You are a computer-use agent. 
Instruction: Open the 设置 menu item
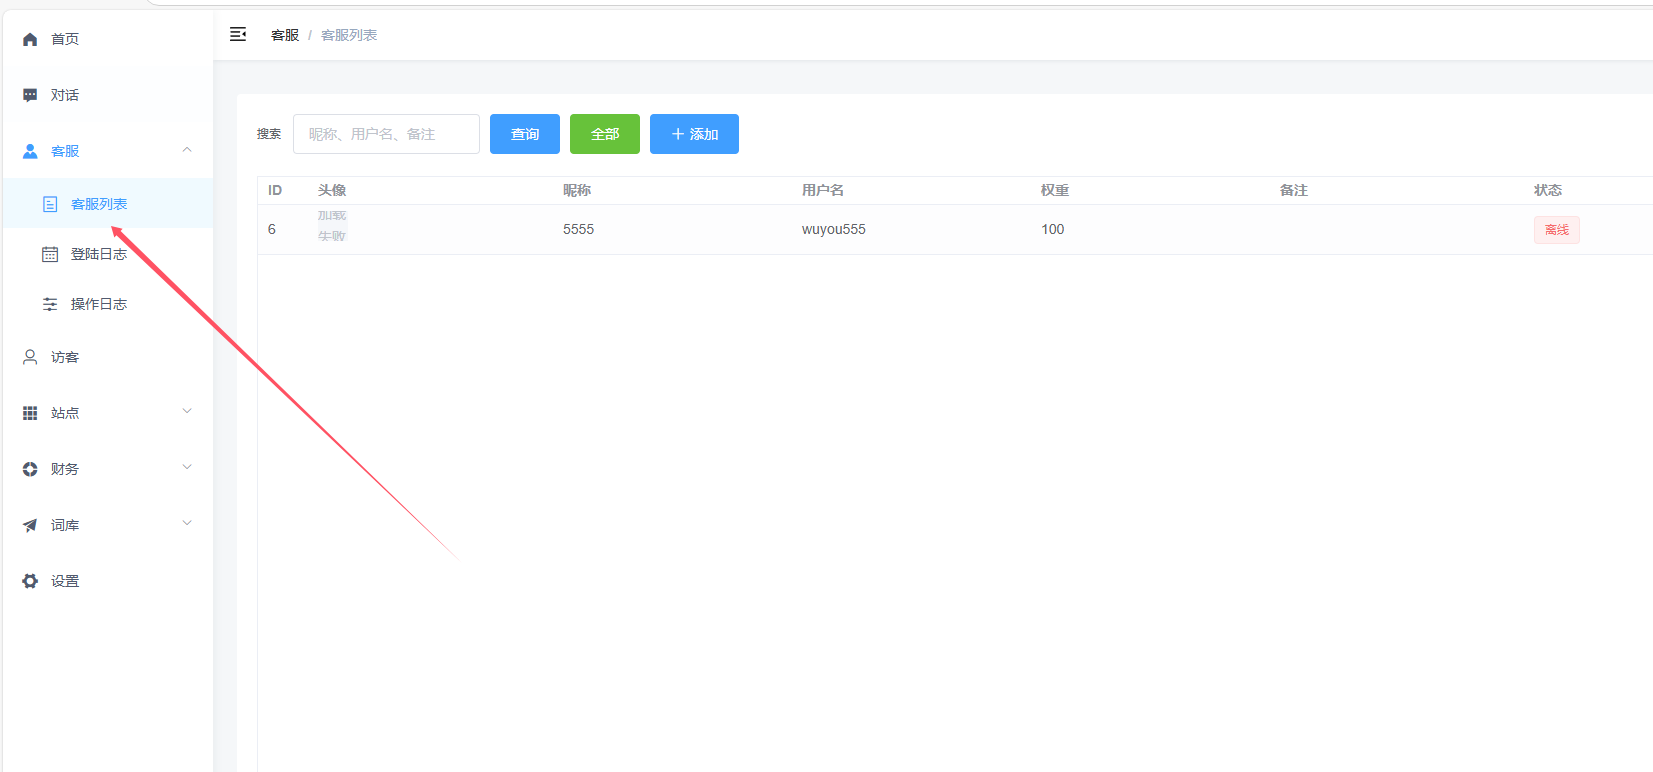(108, 581)
